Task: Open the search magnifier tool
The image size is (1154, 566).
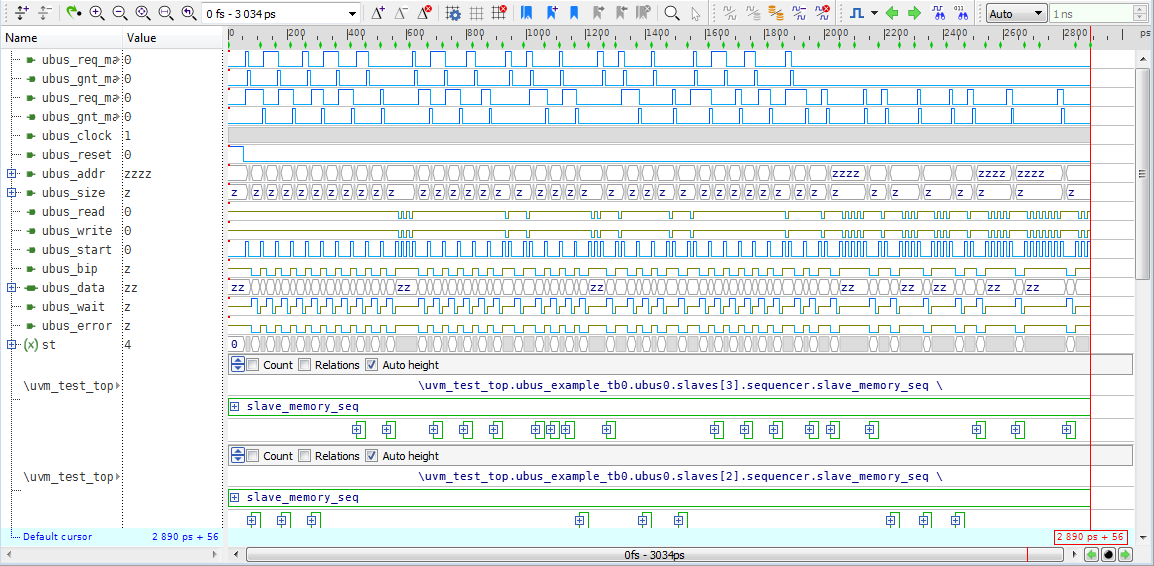Action: point(671,13)
